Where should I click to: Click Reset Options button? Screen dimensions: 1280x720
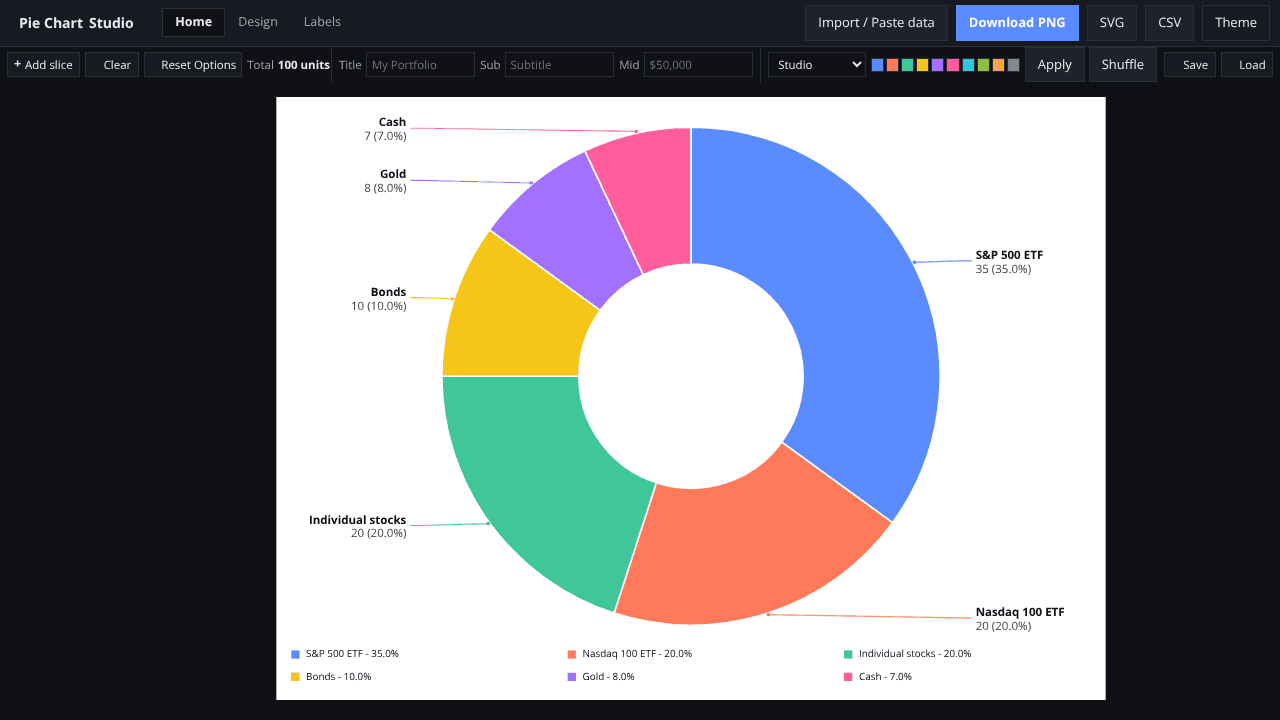coord(193,65)
